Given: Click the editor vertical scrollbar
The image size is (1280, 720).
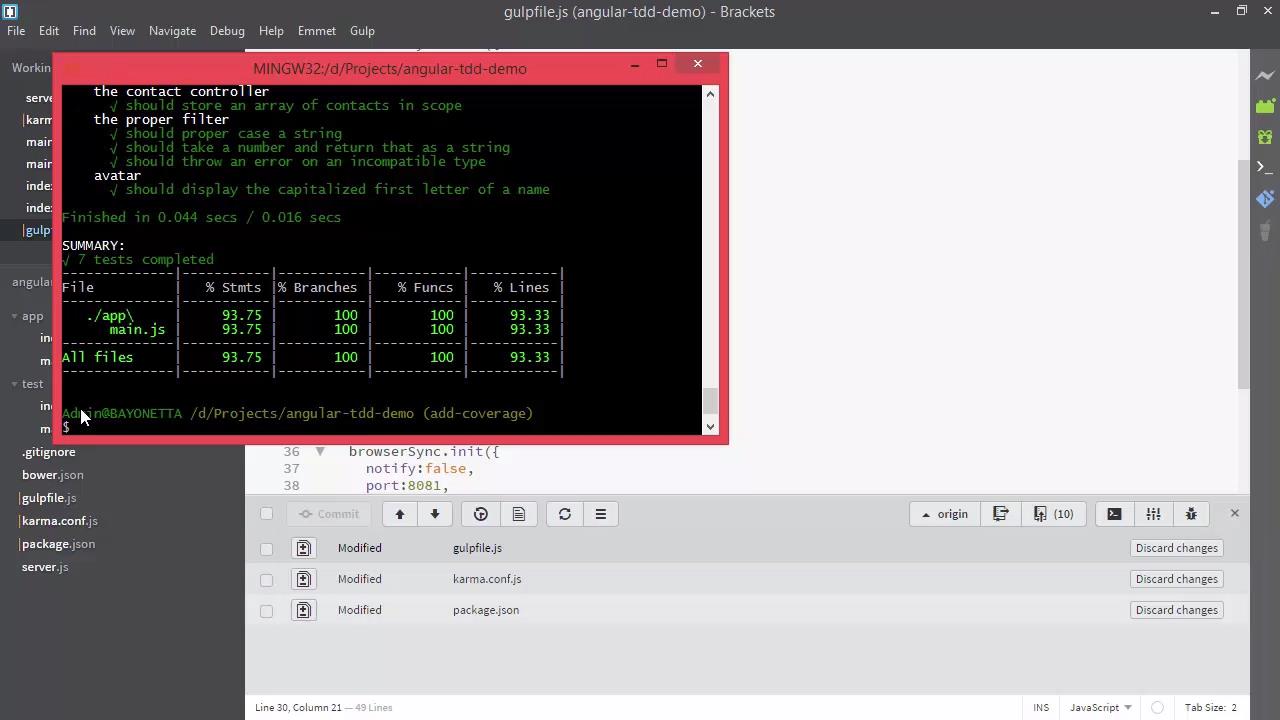Looking at the screenshot, I should (x=1244, y=275).
